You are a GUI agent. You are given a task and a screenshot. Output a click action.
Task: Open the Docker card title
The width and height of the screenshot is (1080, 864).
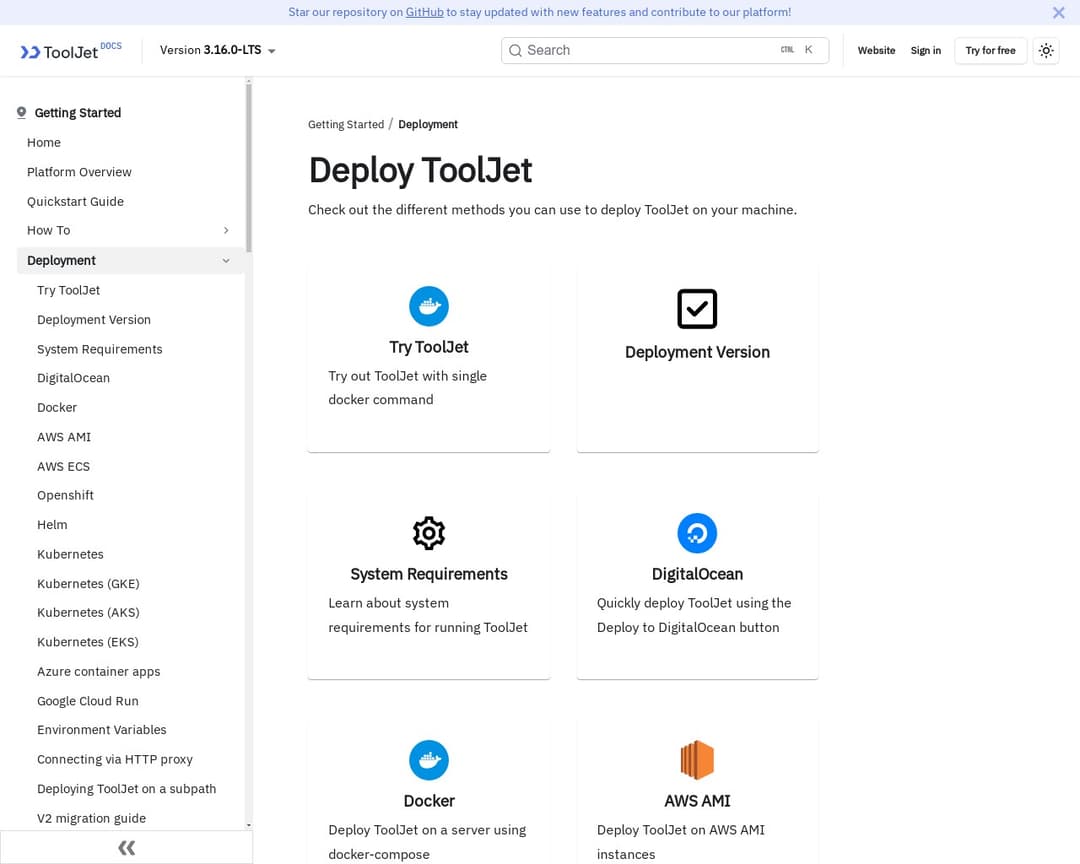point(428,801)
